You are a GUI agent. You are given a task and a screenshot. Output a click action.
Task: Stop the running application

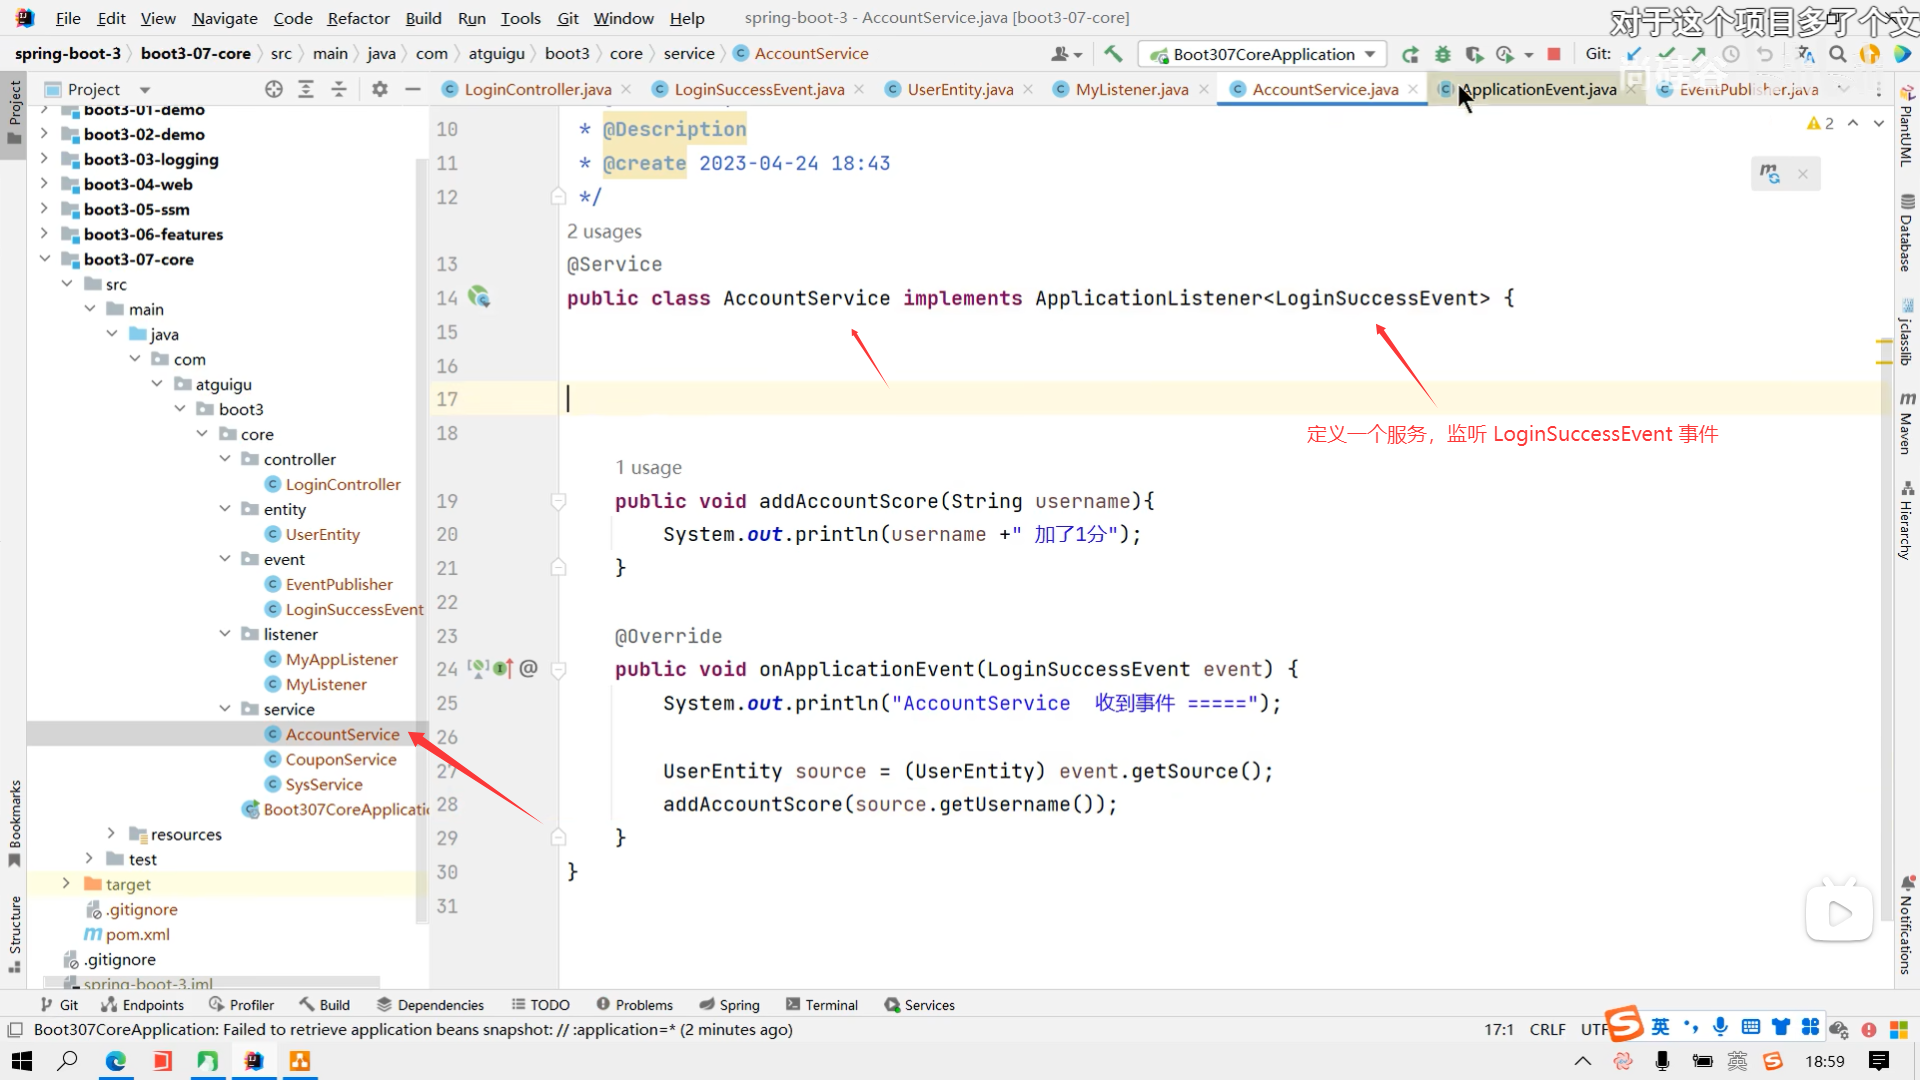(1553, 54)
